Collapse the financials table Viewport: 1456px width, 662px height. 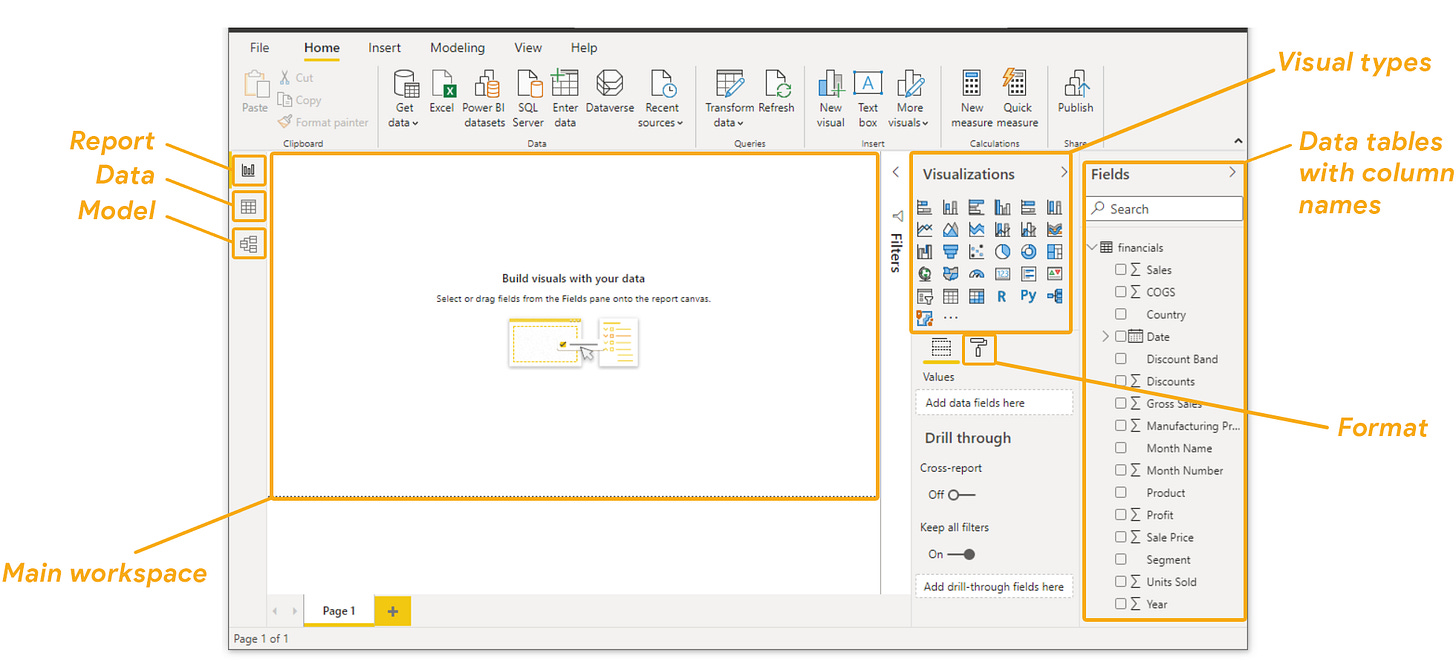tap(1091, 248)
